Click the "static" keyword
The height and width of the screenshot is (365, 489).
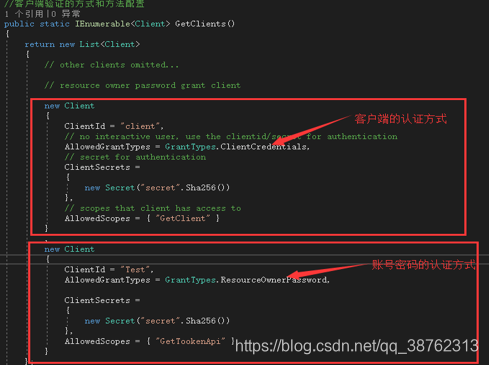coord(54,24)
